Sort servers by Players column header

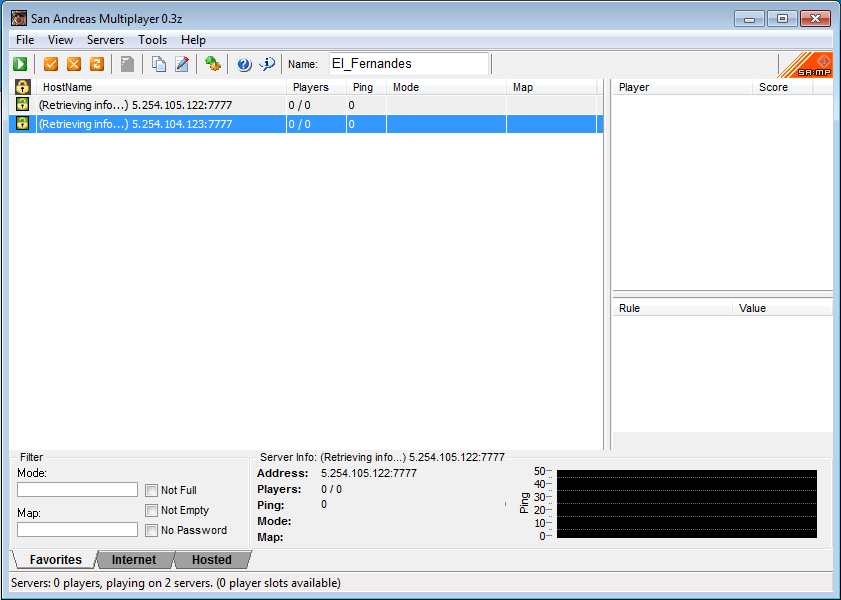tap(316, 87)
